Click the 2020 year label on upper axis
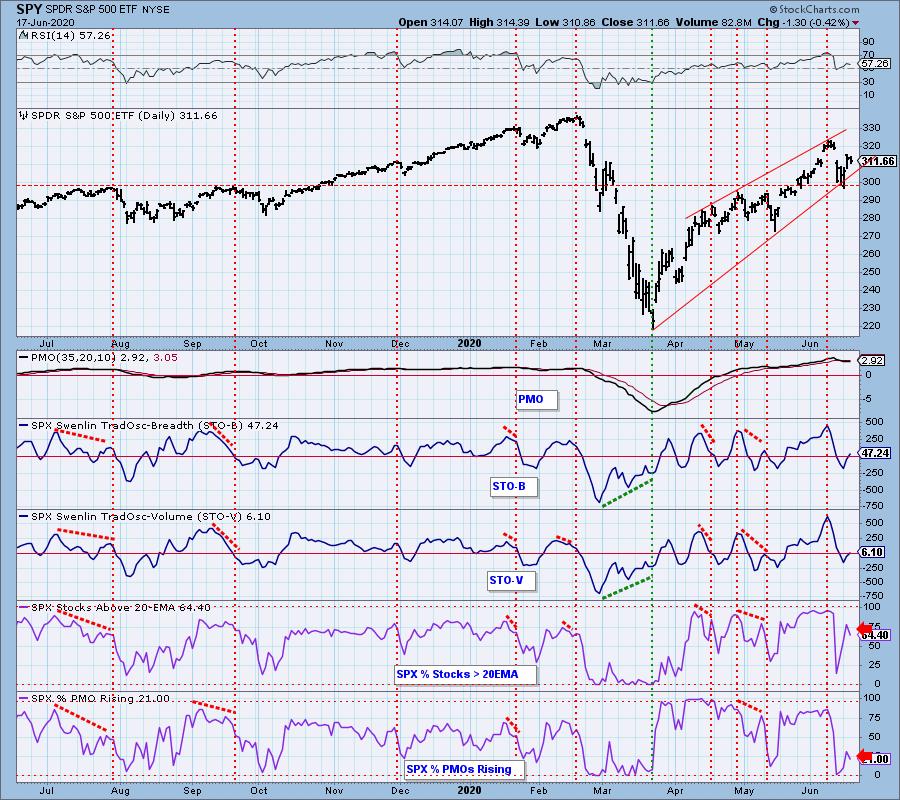This screenshot has height=800, width=900. pyautogui.click(x=469, y=343)
